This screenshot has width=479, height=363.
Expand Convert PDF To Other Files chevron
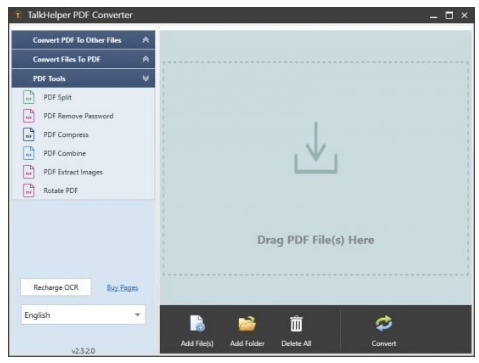pyautogui.click(x=146, y=40)
